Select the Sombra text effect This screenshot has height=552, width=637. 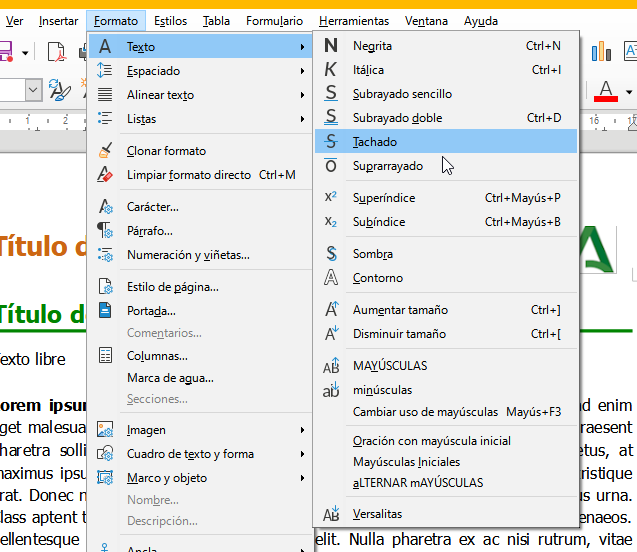(372, 254)
